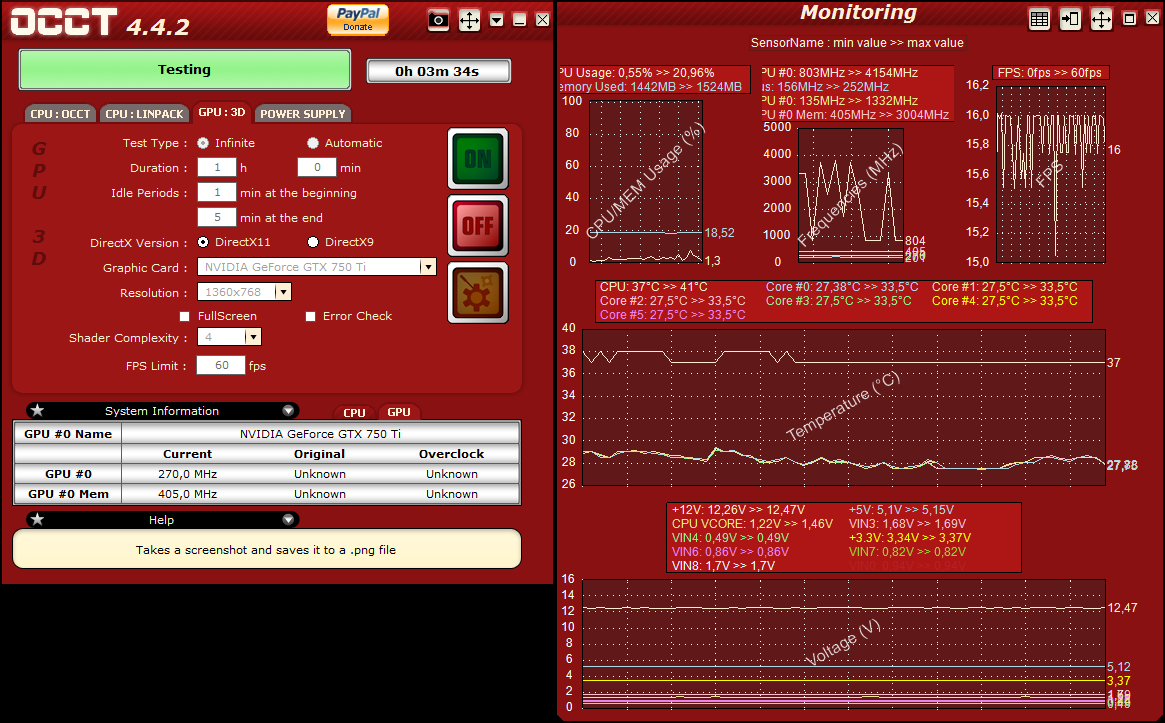1165x723 pixels.
Task: Click the Temperature graph
Action: pyautogui.click(x=844, y=407)
